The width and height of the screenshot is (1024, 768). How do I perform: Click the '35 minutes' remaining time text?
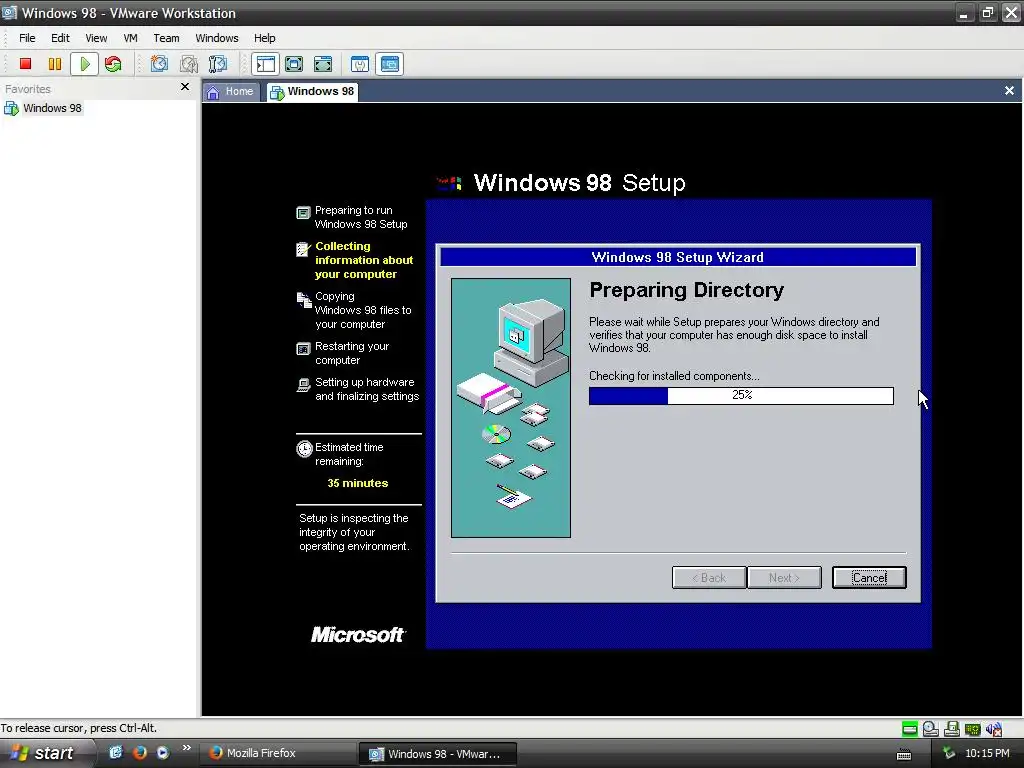pos(357,483)
